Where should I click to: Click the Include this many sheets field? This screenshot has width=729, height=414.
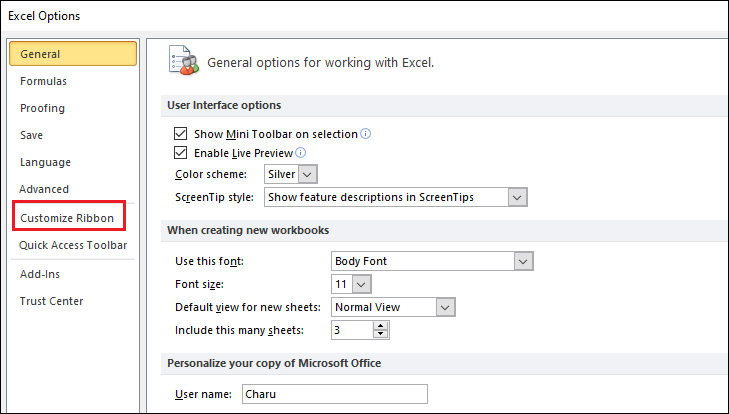(x=352, y=330)
